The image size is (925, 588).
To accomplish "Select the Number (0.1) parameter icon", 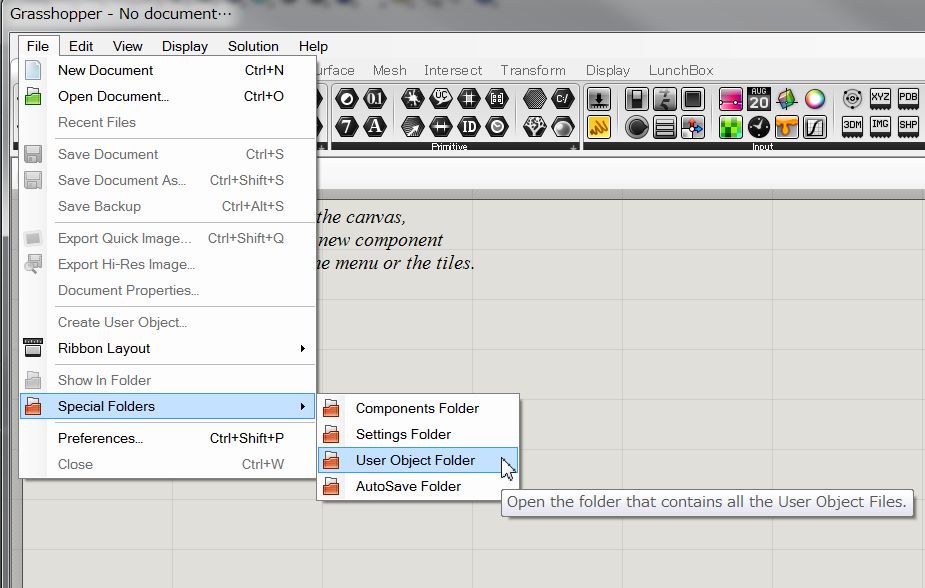I will (375, 98).
